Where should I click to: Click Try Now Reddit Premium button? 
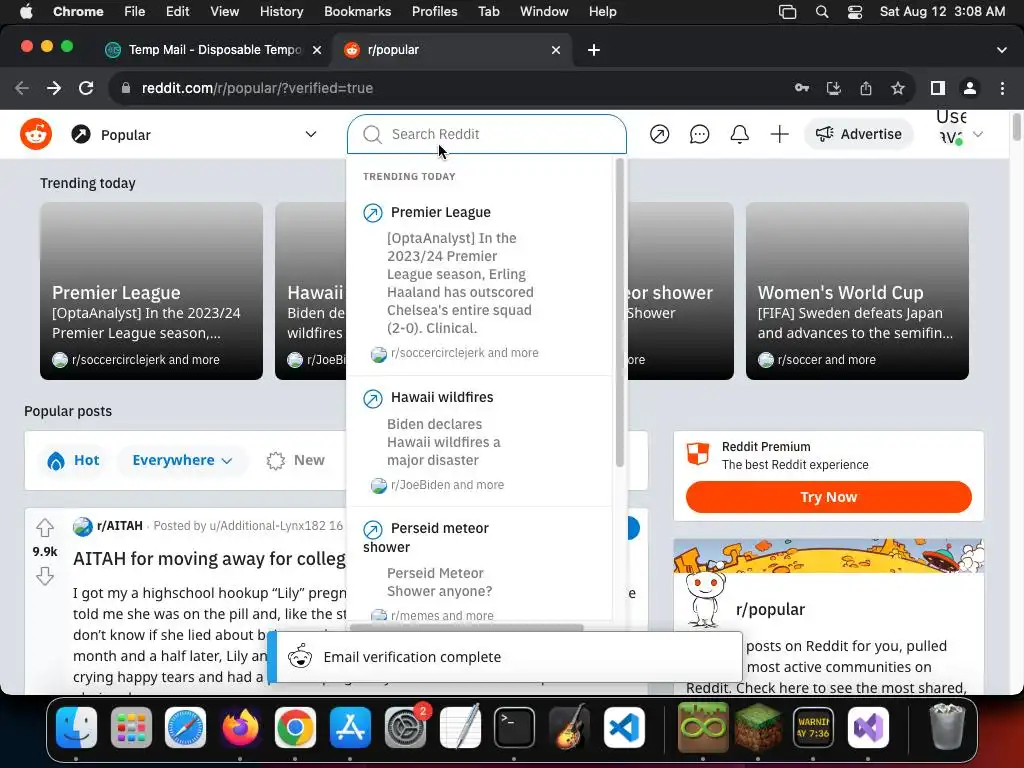pos(828,497)
